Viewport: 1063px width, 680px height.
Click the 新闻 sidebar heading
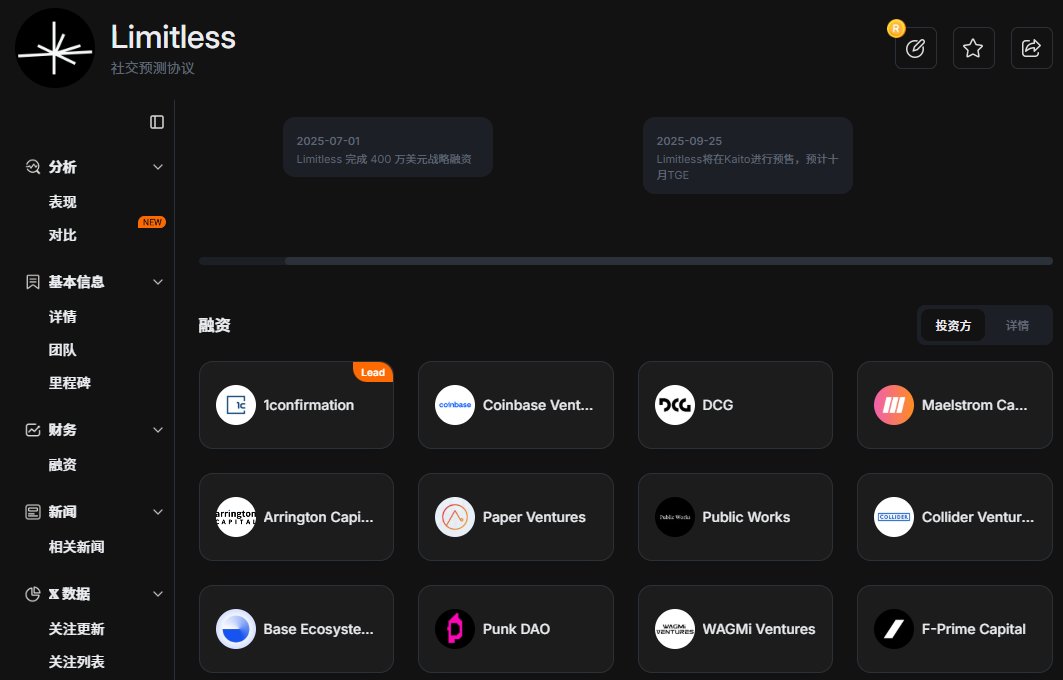pyautogui.click(x=62, y=512)
